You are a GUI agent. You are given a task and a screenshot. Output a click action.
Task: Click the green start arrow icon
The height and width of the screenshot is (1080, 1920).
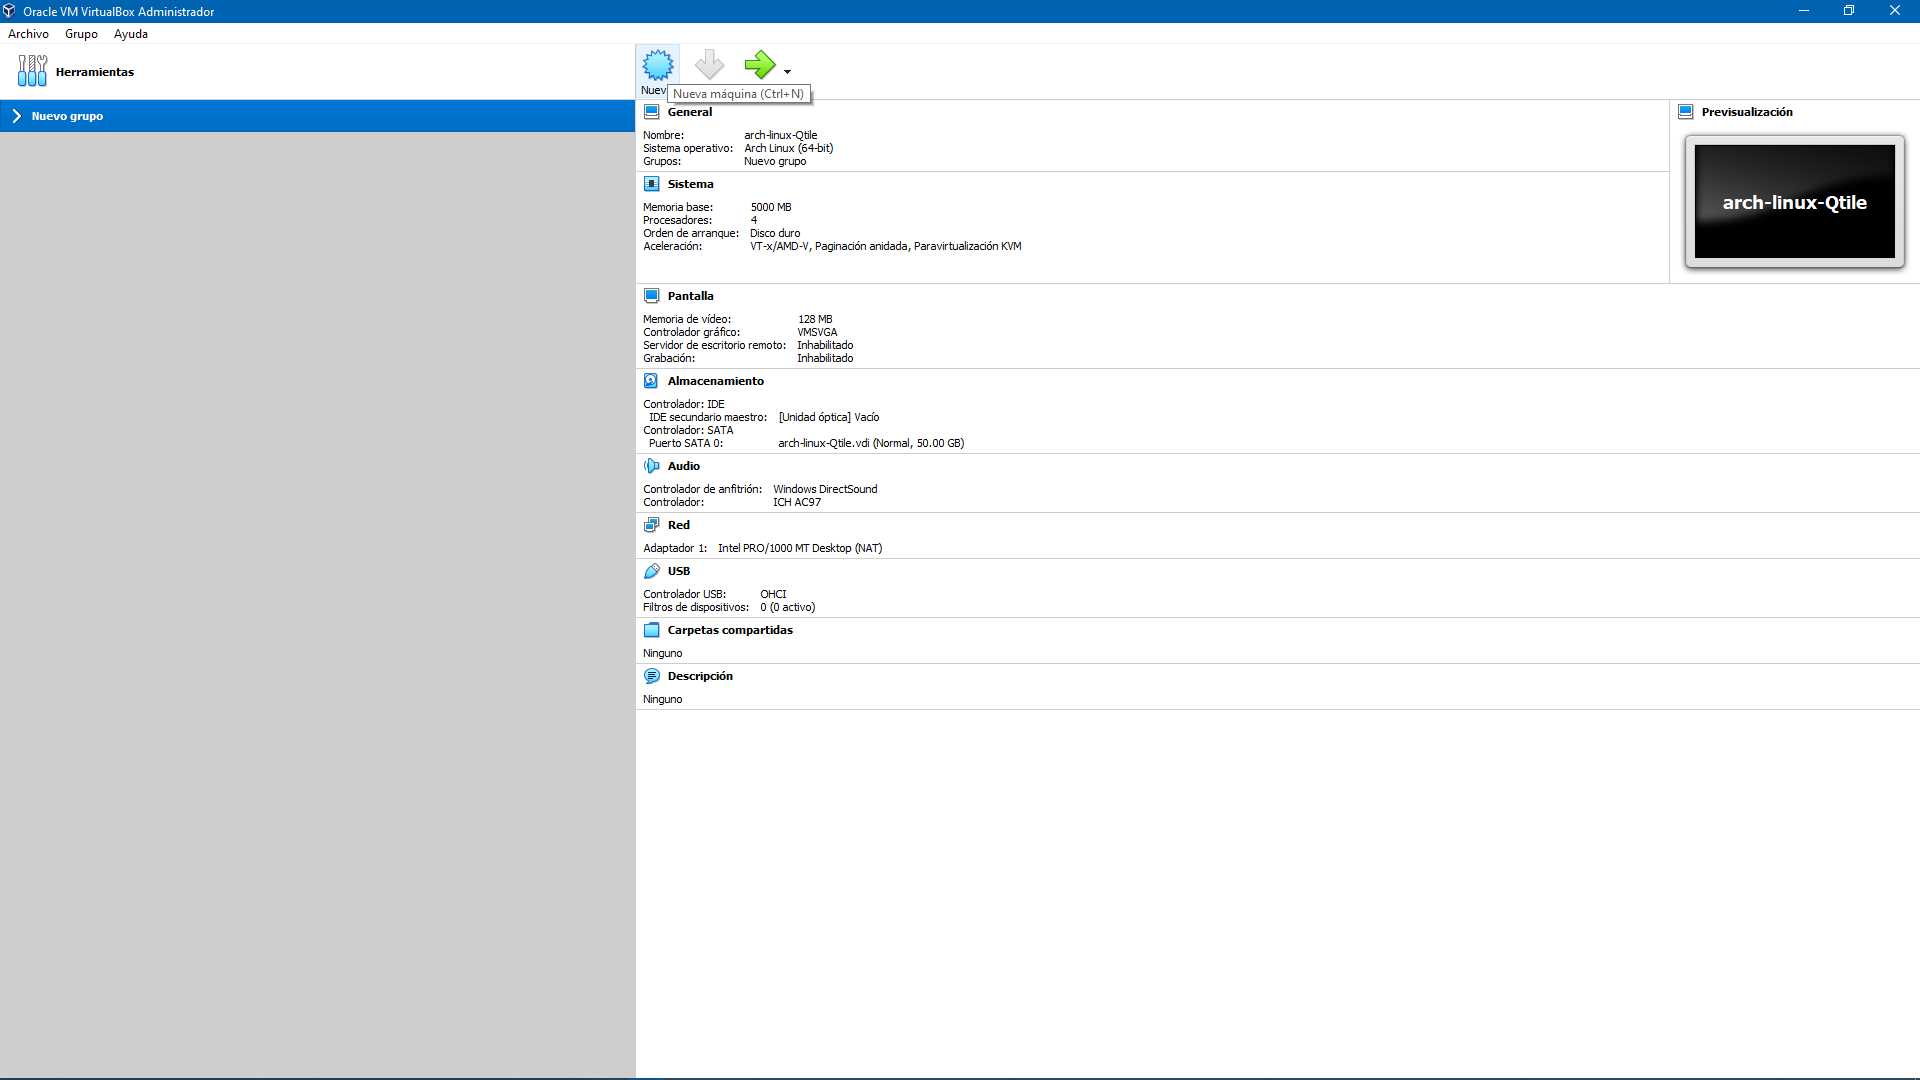pyautogui.click(x=759, y=65)
